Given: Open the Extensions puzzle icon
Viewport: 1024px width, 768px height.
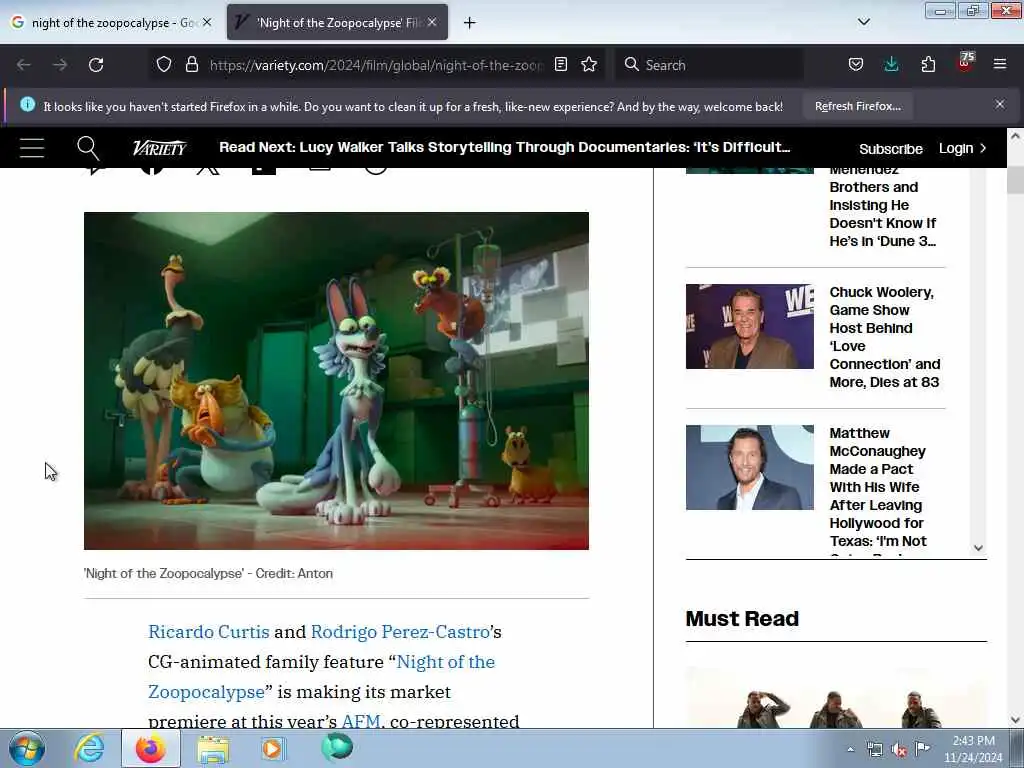Looking at the screenshot, I should click(x=928, y=65).
